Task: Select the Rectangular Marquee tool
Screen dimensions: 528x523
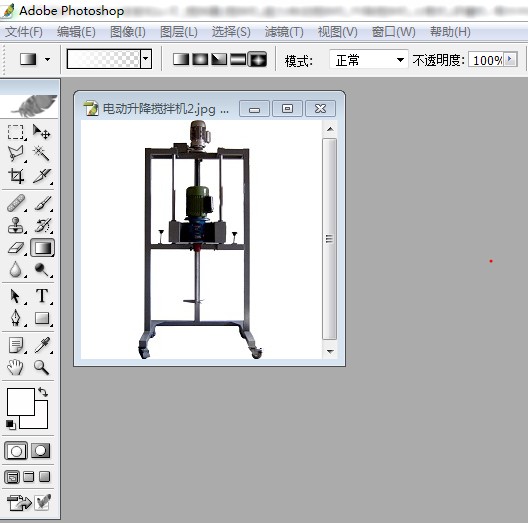Action: click(15, 132)
